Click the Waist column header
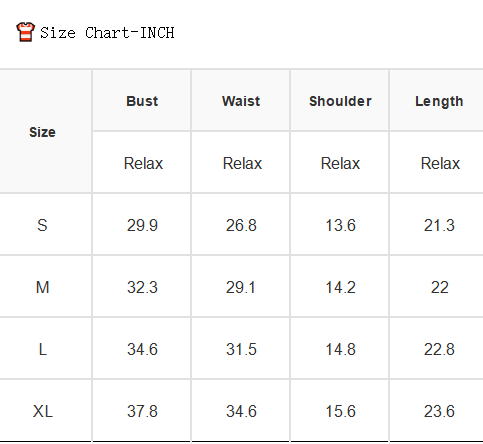Screen dimensions: 483x444 point(241,101)
